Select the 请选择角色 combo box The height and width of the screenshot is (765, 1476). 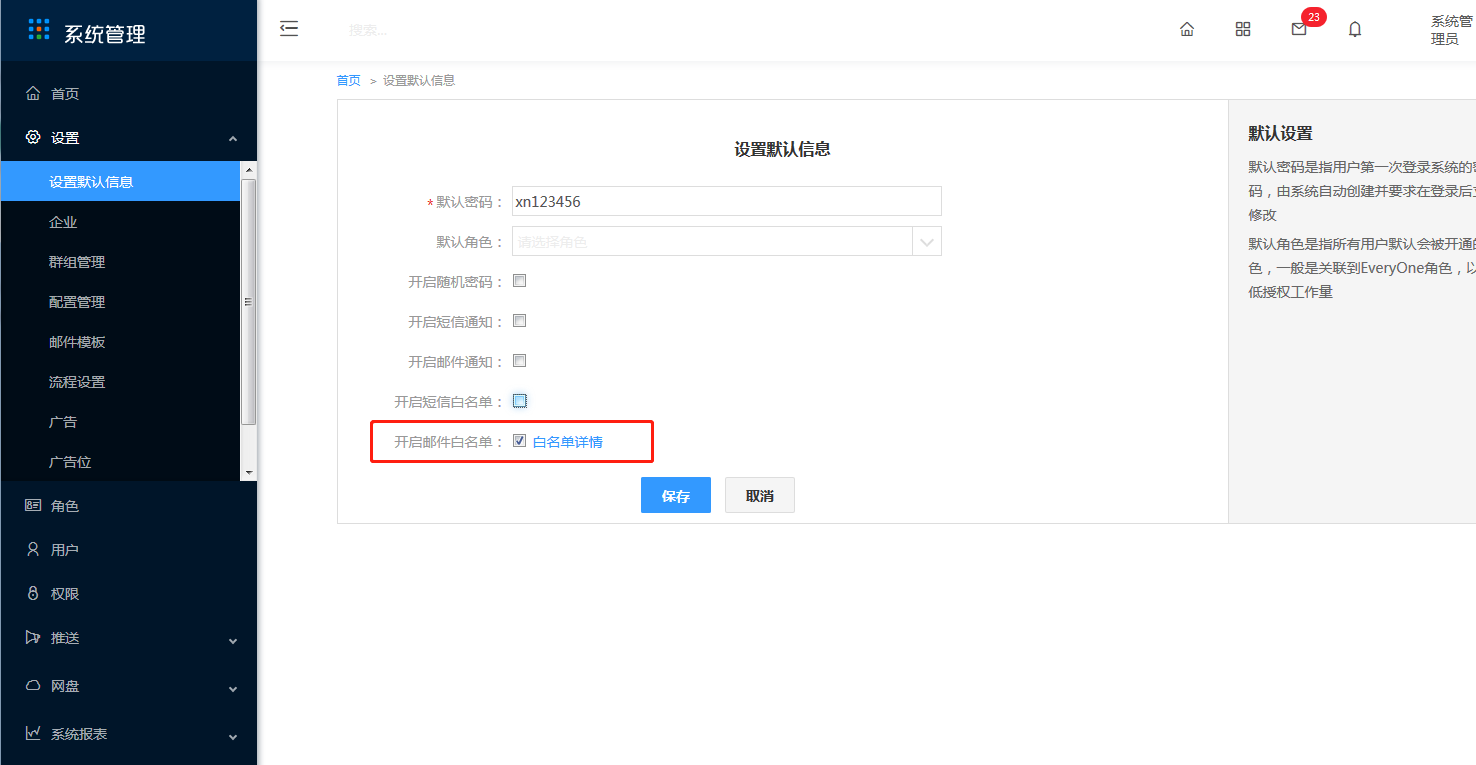point(727,241)
